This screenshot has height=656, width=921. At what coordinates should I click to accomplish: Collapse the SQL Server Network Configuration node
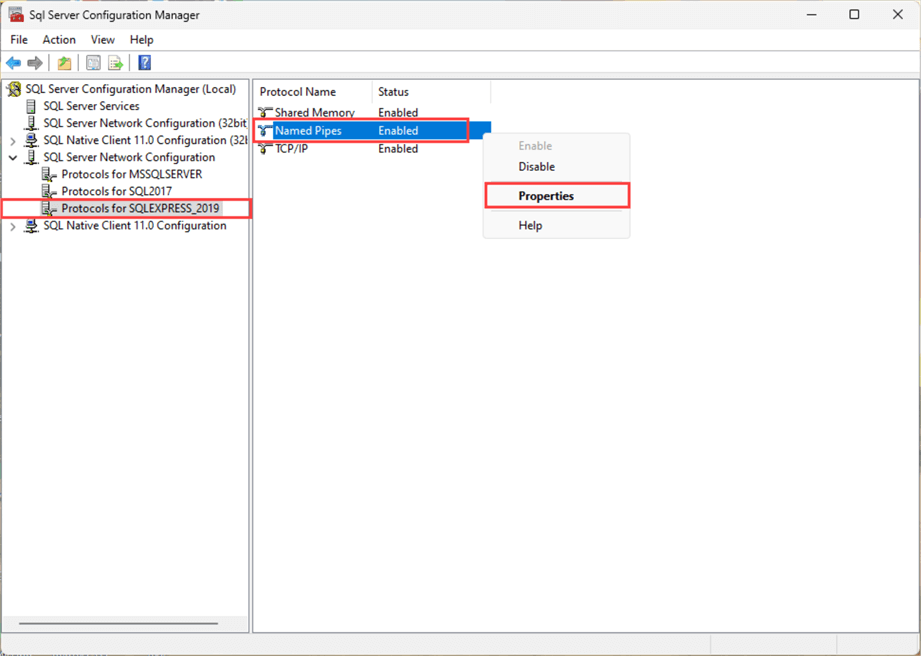pos(13,158)
